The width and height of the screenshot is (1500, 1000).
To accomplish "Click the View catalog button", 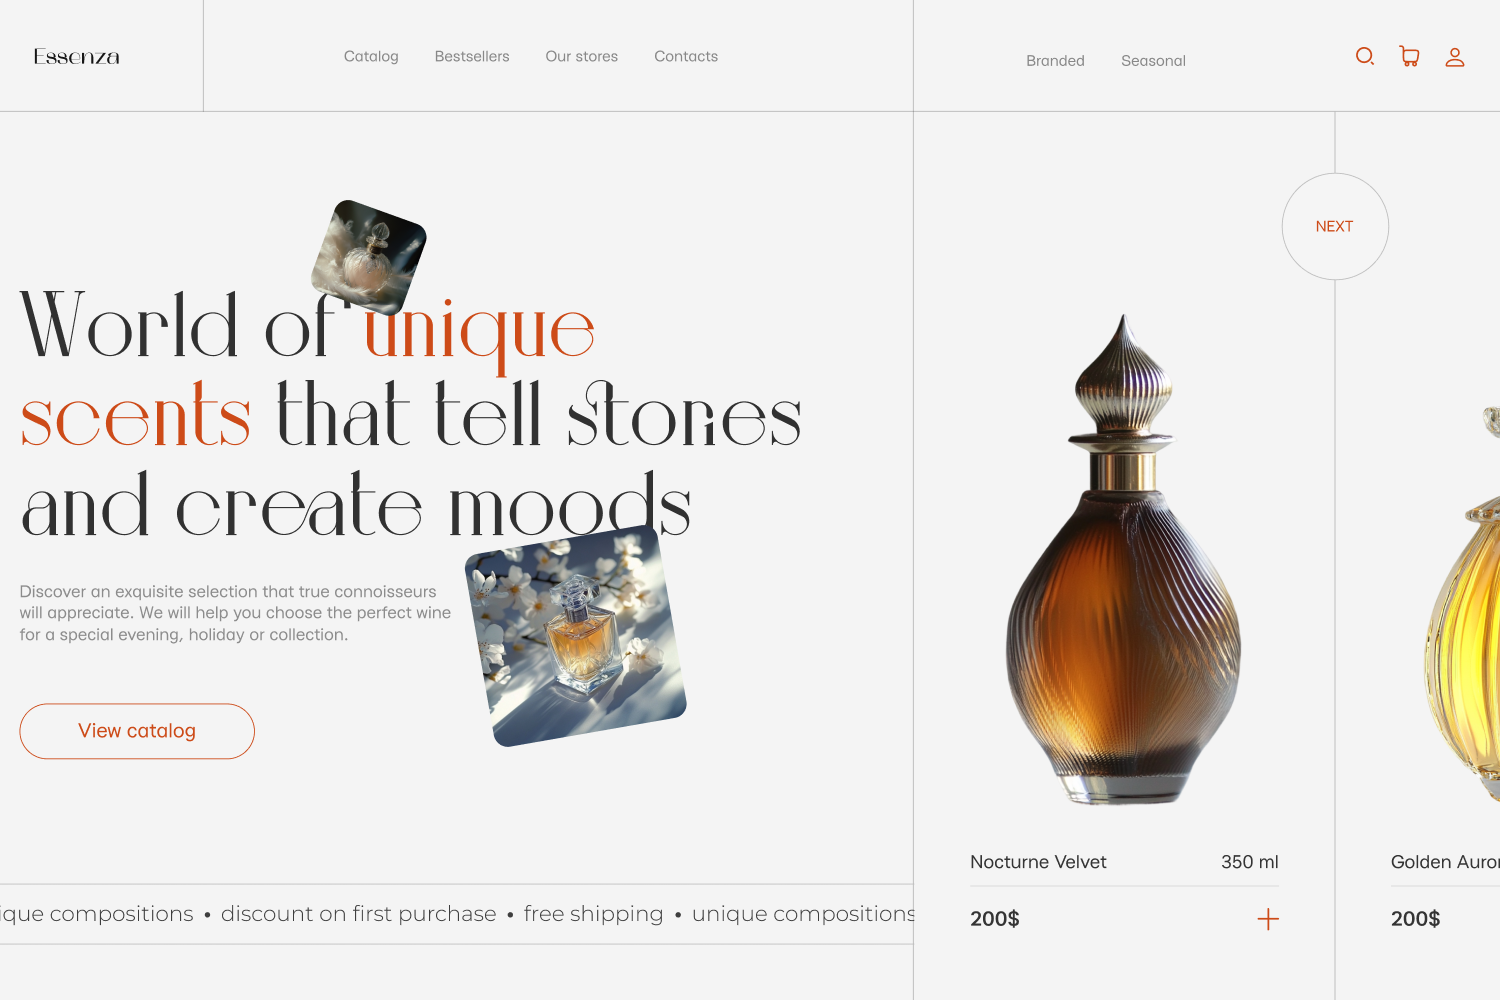I will (137, 731).
